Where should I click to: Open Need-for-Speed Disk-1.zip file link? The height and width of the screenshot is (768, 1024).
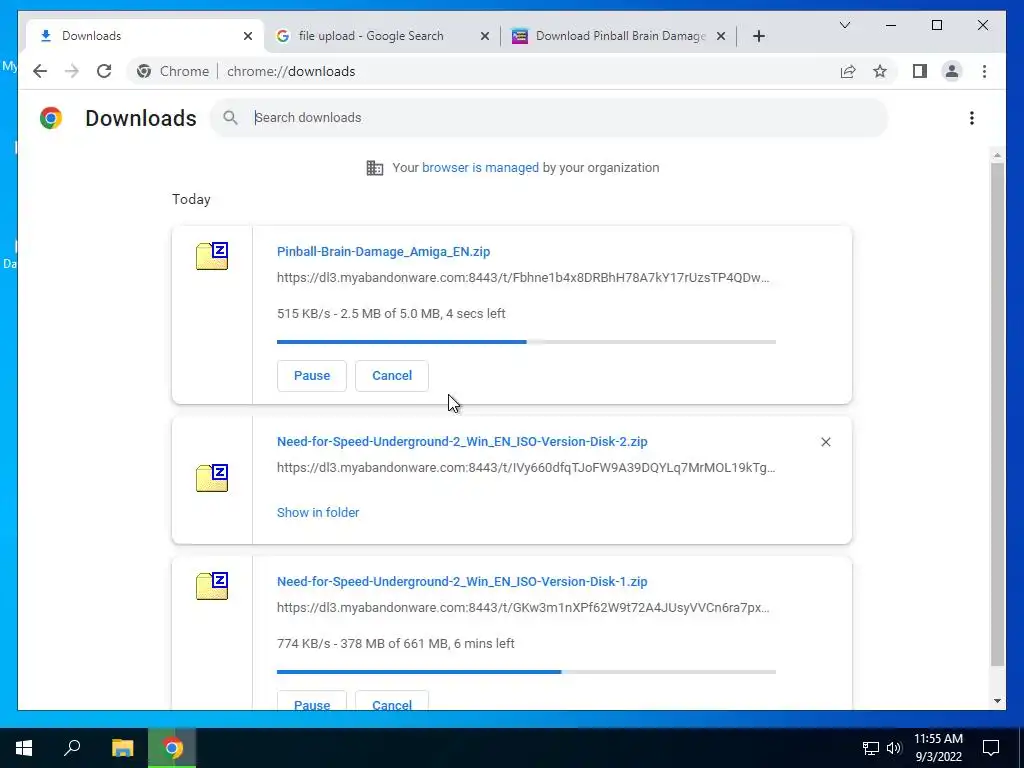(462, 581)
